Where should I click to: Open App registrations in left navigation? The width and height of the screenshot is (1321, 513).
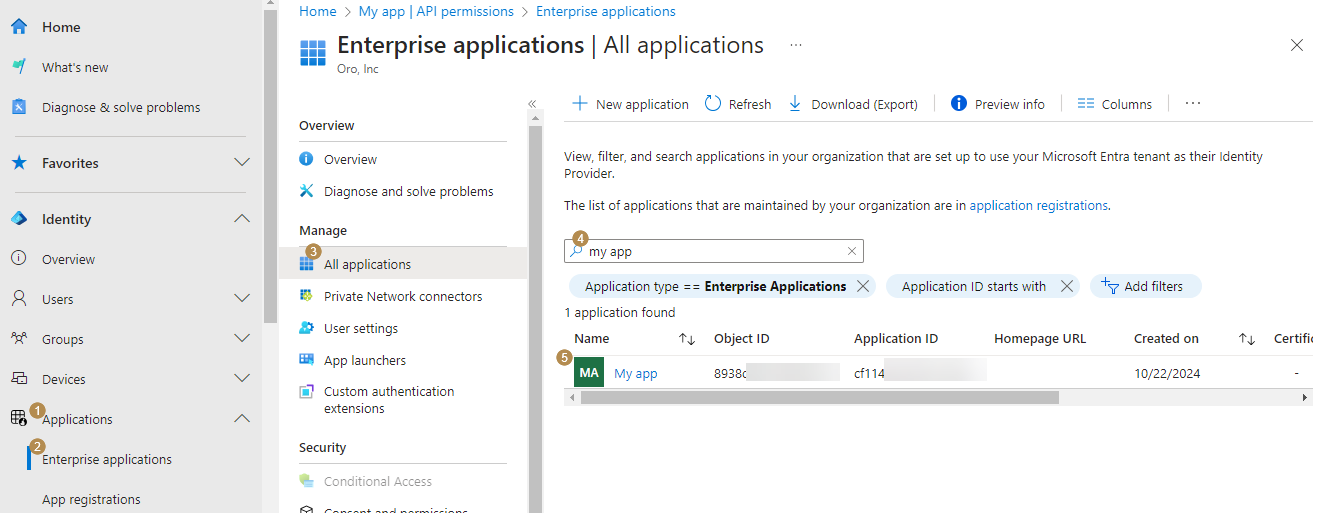click(x=91, y=499)
